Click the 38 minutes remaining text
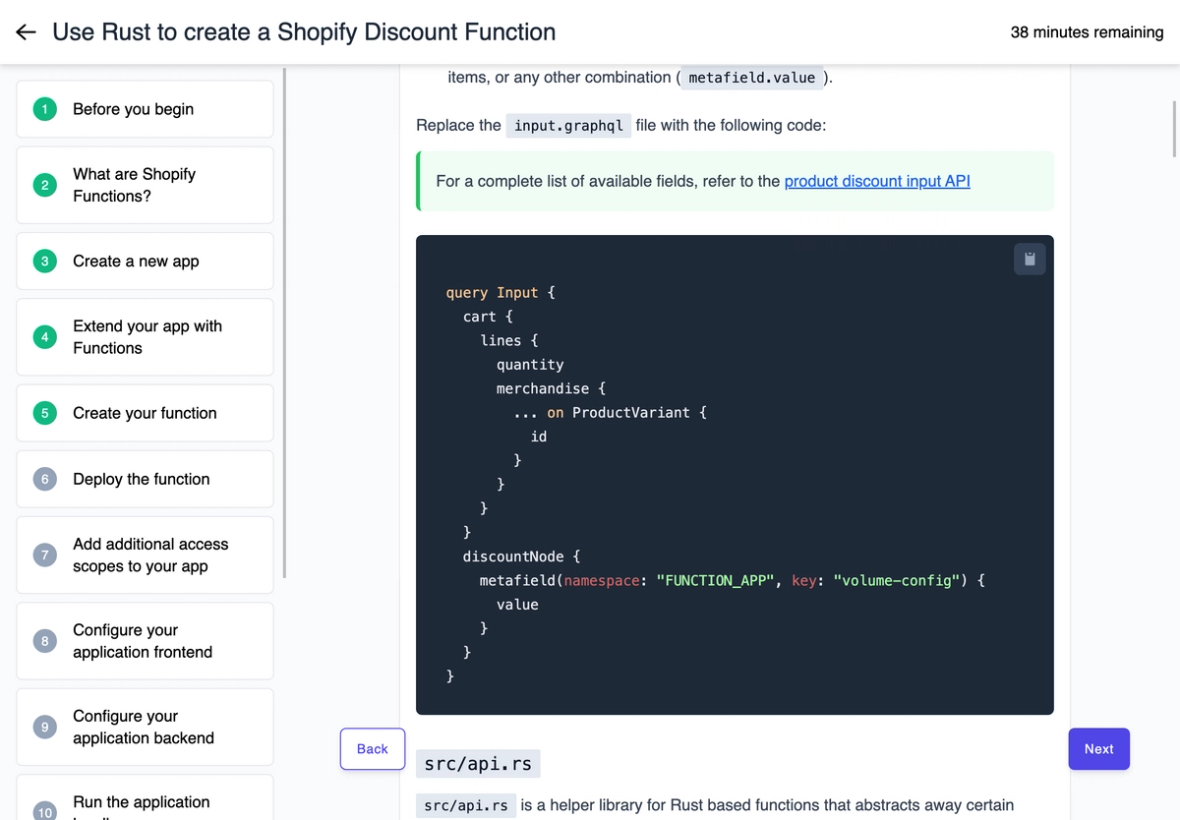The height and width of the screenshot is (820, 1180). 1087,32
